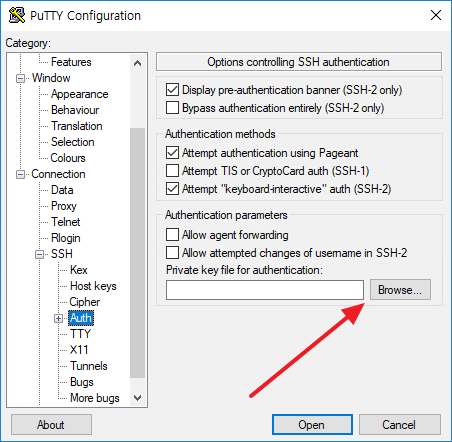Disable Attempt authentication using Pageant
The image size is (452, 442).
(172, 153)
